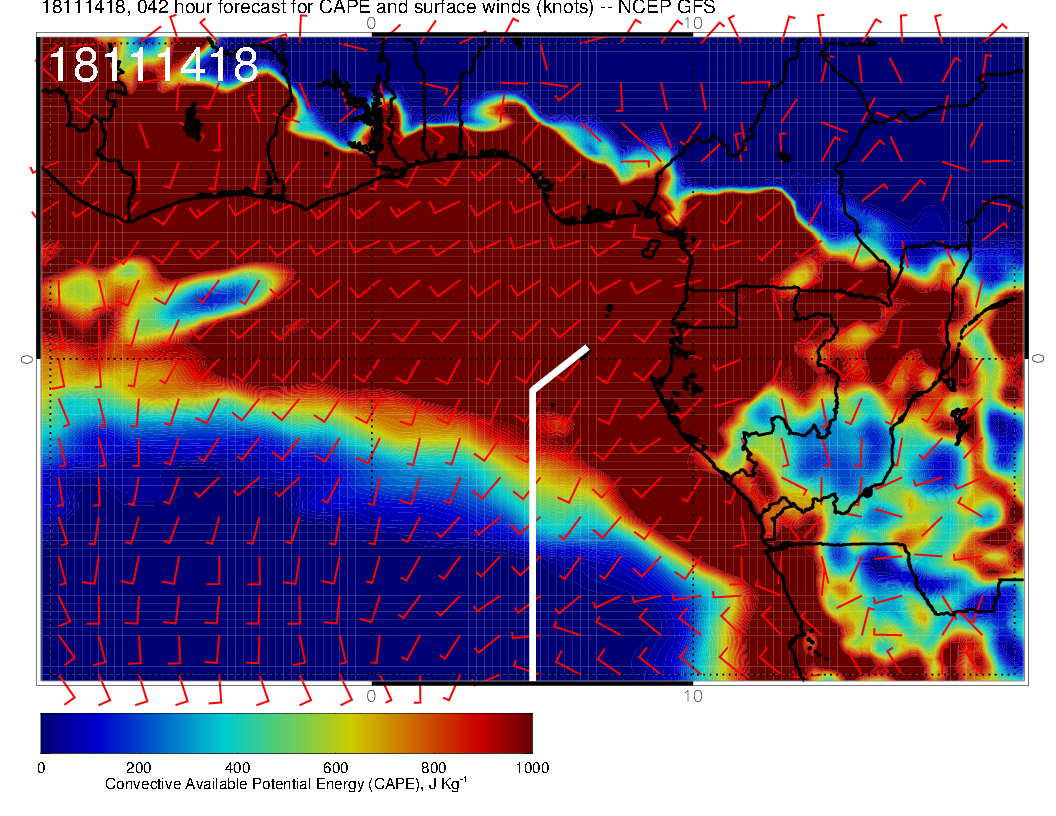Screen dimensions: 1056x816
Task: Click longitude label 0 below the map
Action: (371, 696)
